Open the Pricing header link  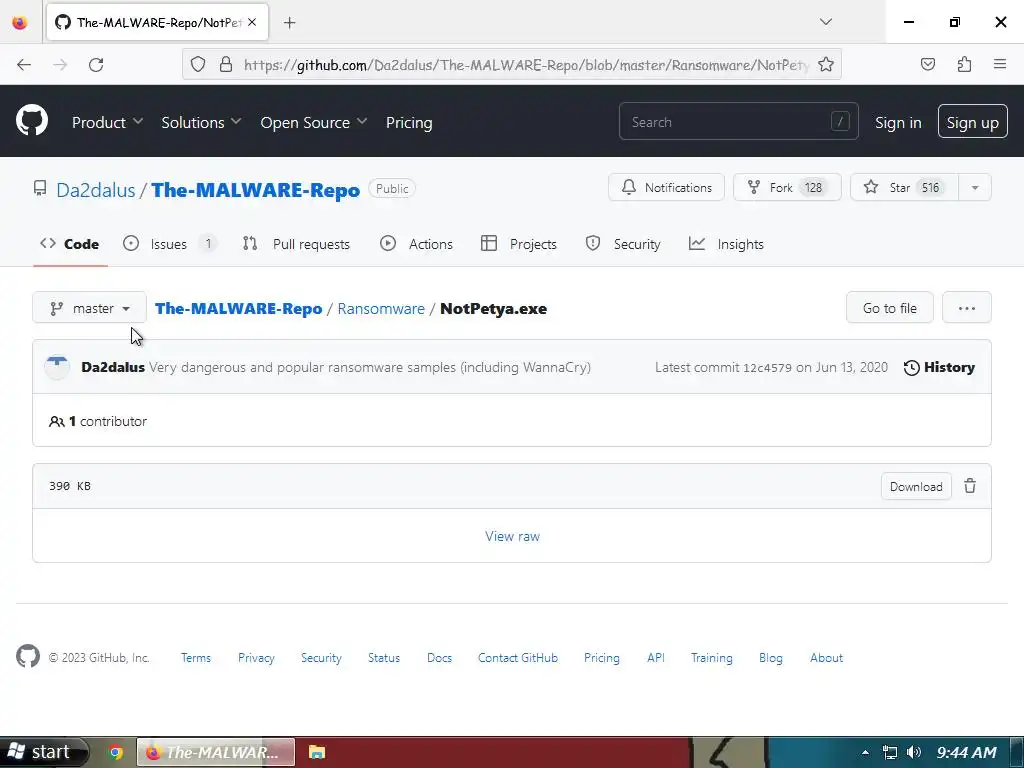[409, 123]
